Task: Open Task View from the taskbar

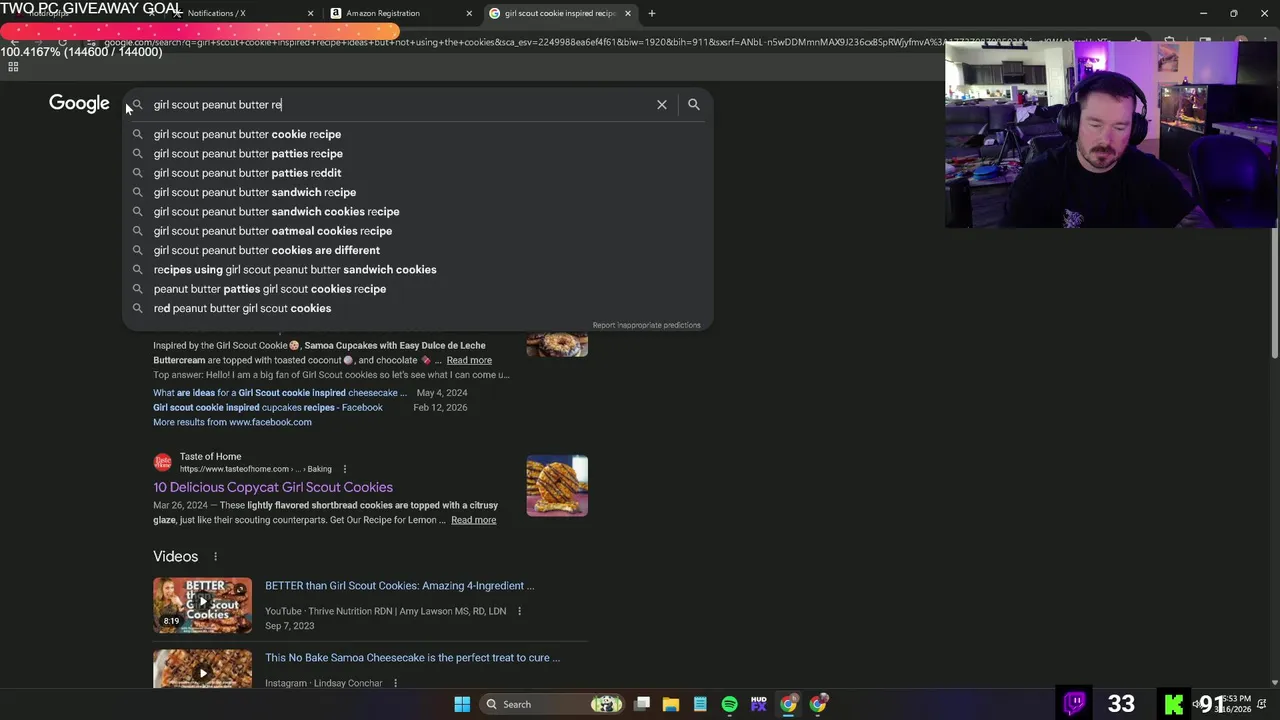Action: coord(642,704)
